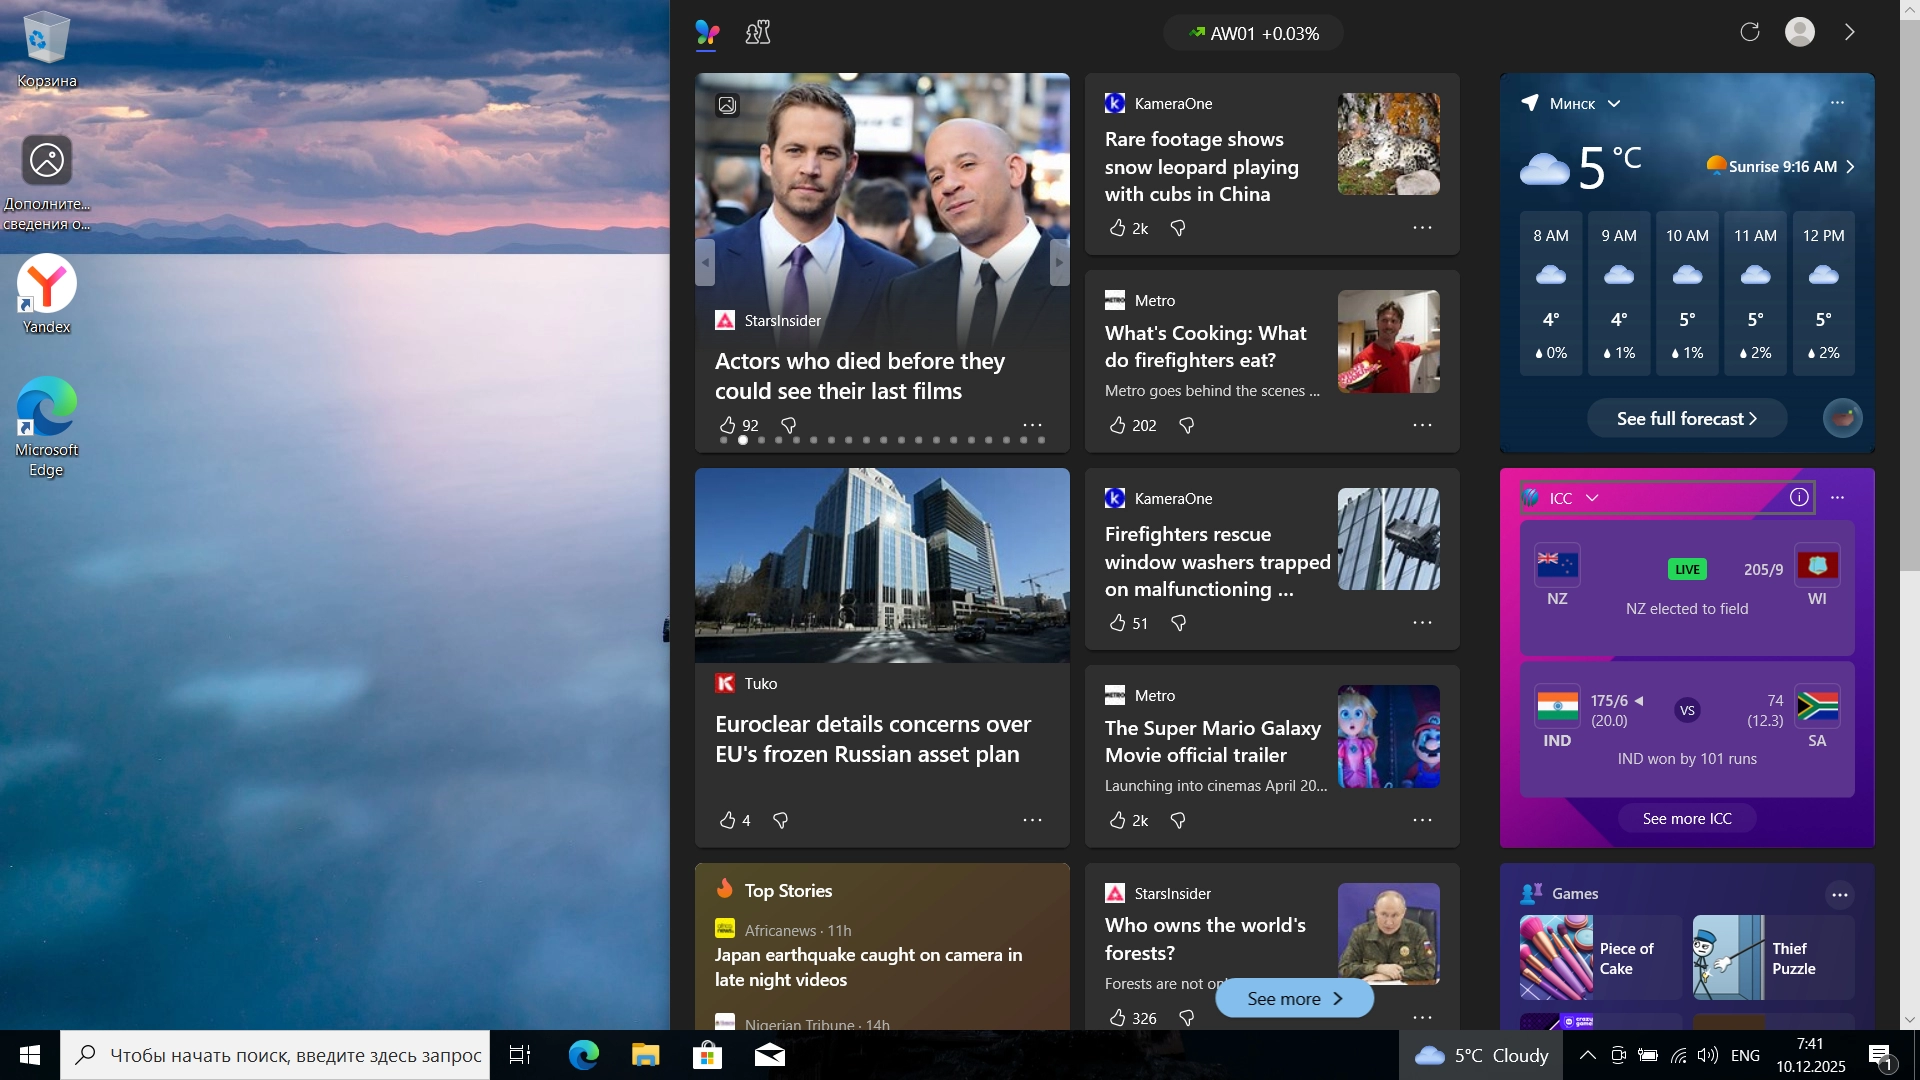The width and height of the screenshot is (1920, 1080).
Task: Click the AW01 stock ticker pill
Action: 1253,33
